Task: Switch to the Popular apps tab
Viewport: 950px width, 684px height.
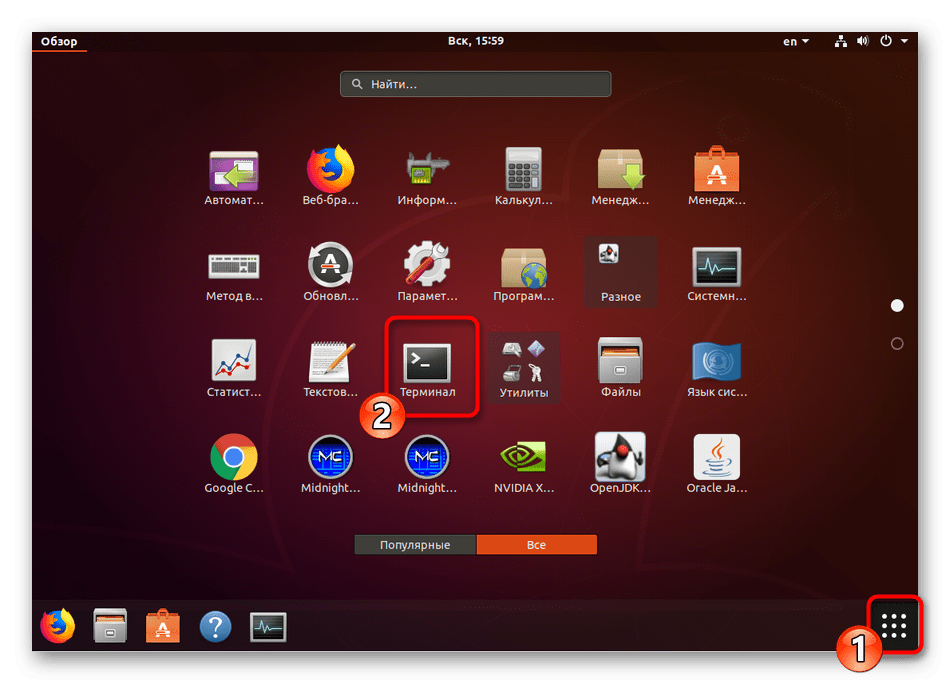Action: 415,545
